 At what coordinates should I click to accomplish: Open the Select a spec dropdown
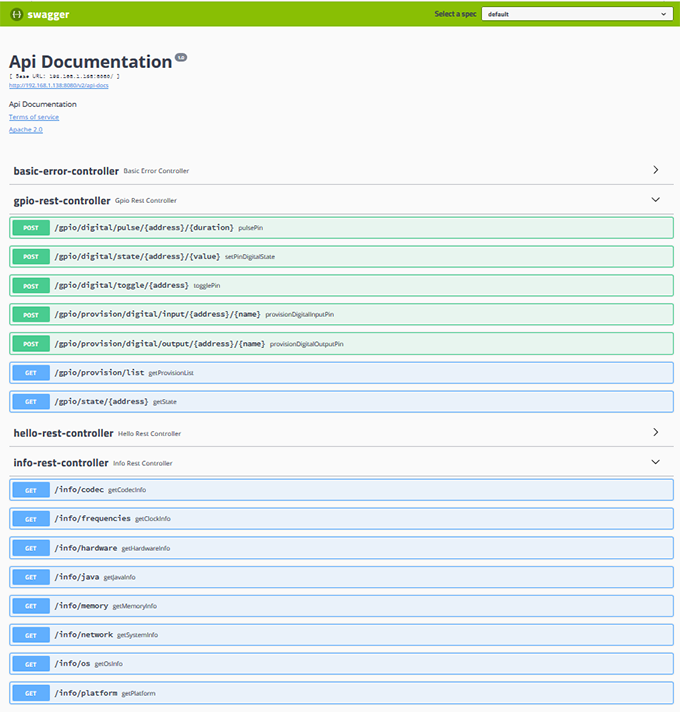(x=575, y=14)
